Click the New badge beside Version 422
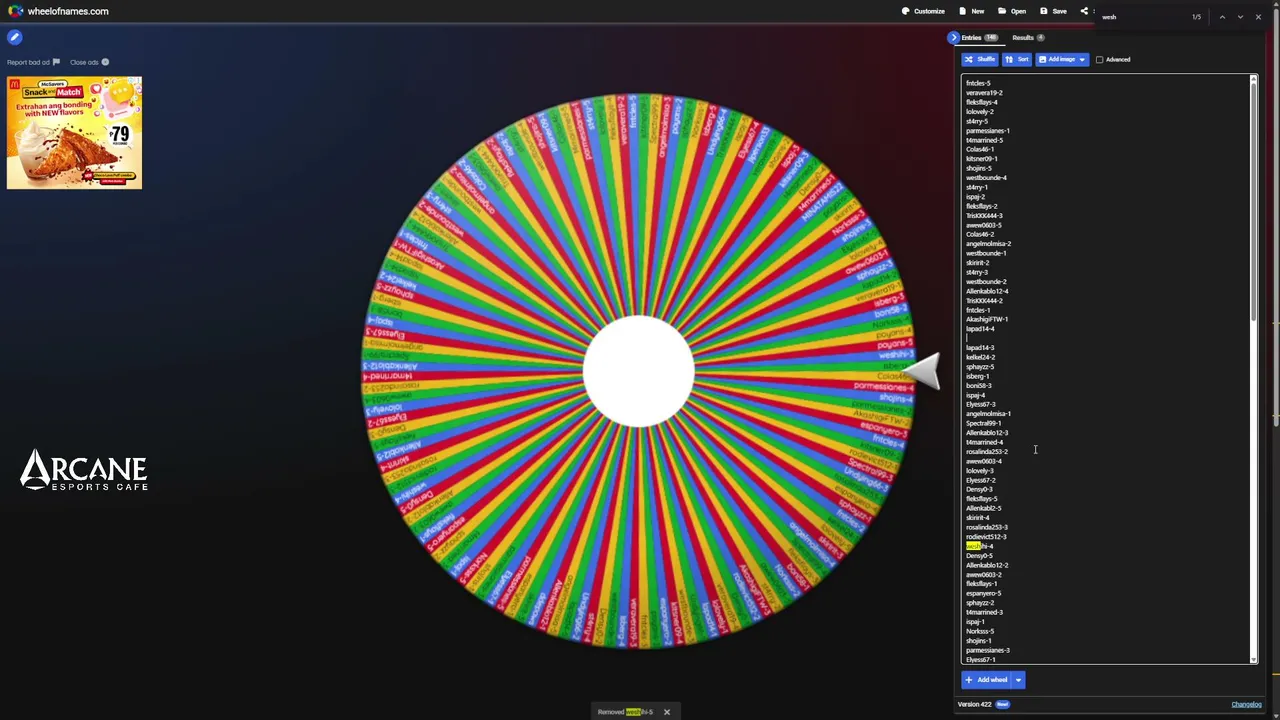 click(1002, 704)
